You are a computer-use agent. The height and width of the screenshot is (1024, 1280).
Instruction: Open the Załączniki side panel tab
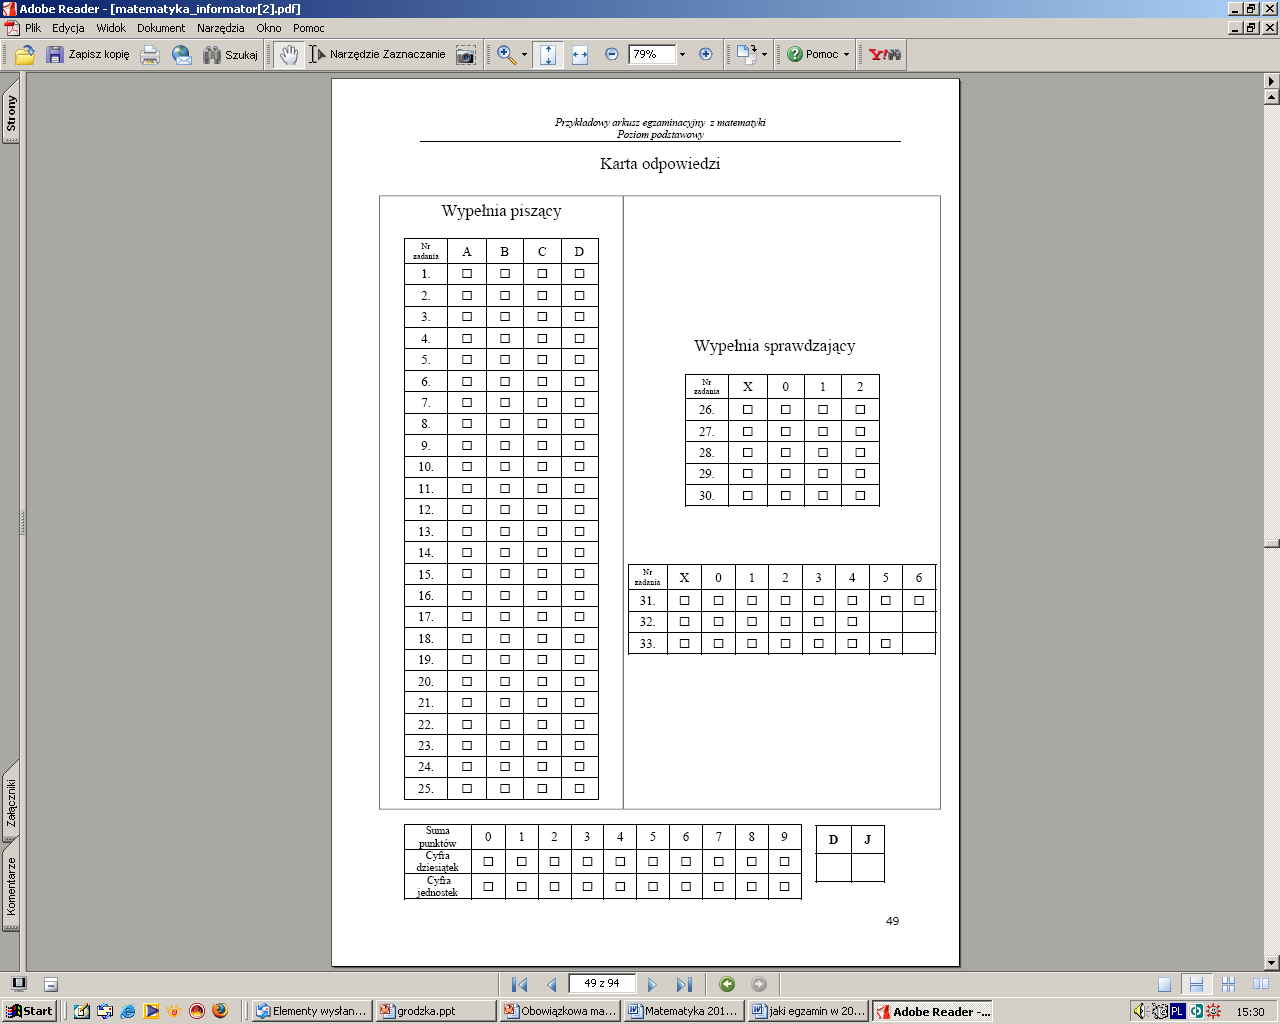pos(11,803)
